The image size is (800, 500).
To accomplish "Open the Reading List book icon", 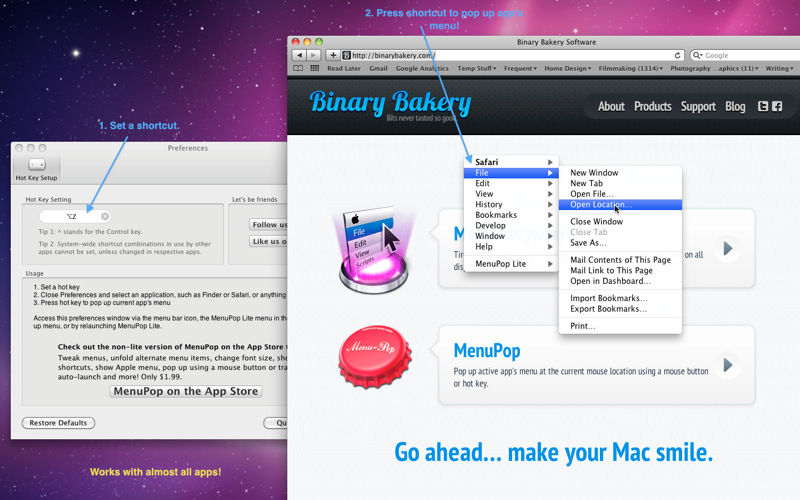I will [298, 68].
